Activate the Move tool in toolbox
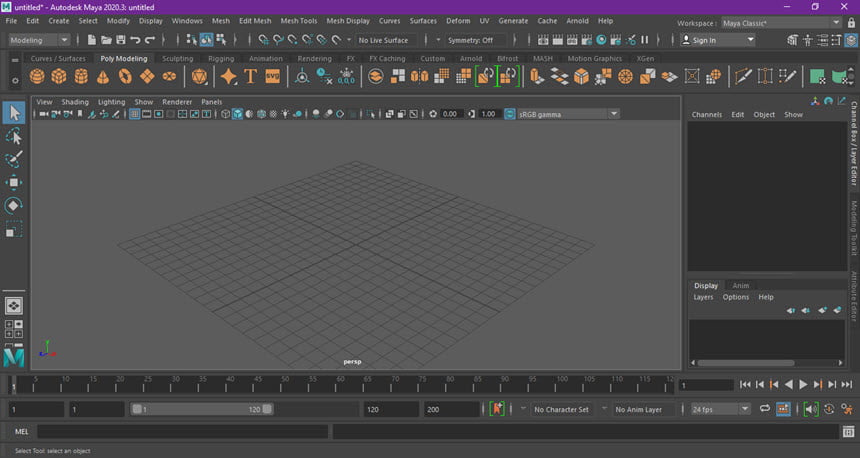Viewport: 860px width, 458px height. (14, 182)
